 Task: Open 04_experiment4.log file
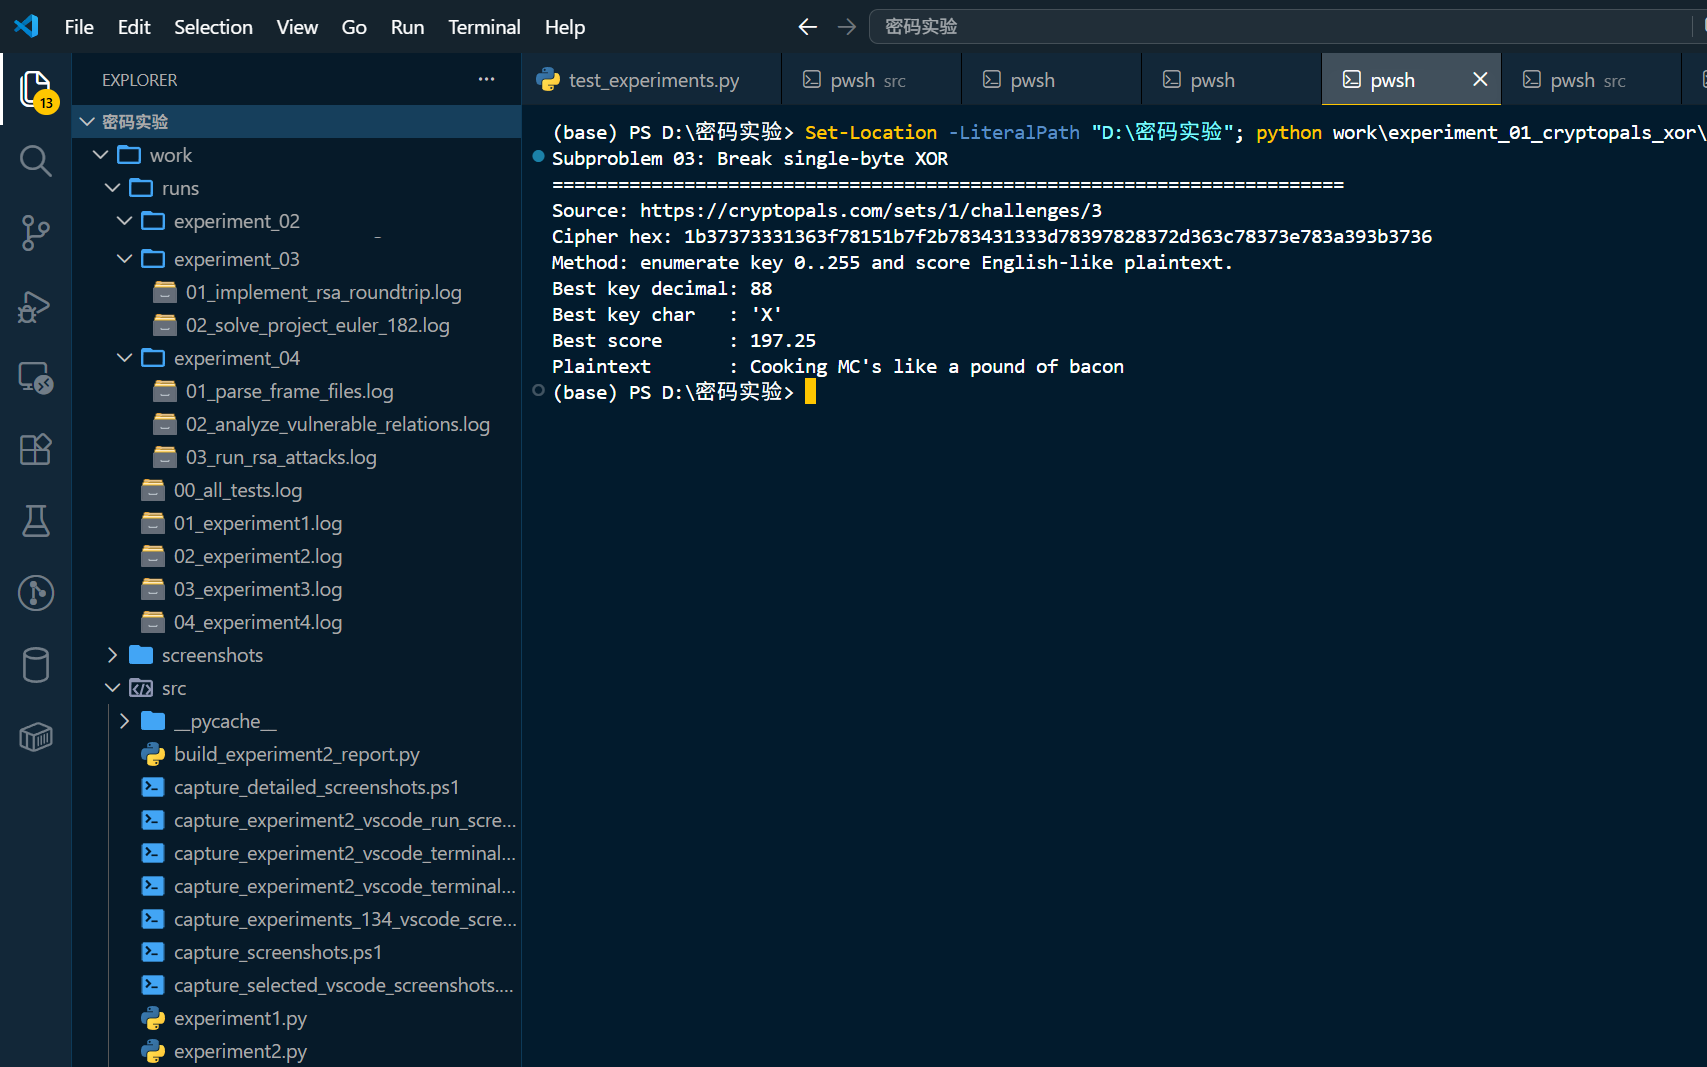tap(257, 622)
